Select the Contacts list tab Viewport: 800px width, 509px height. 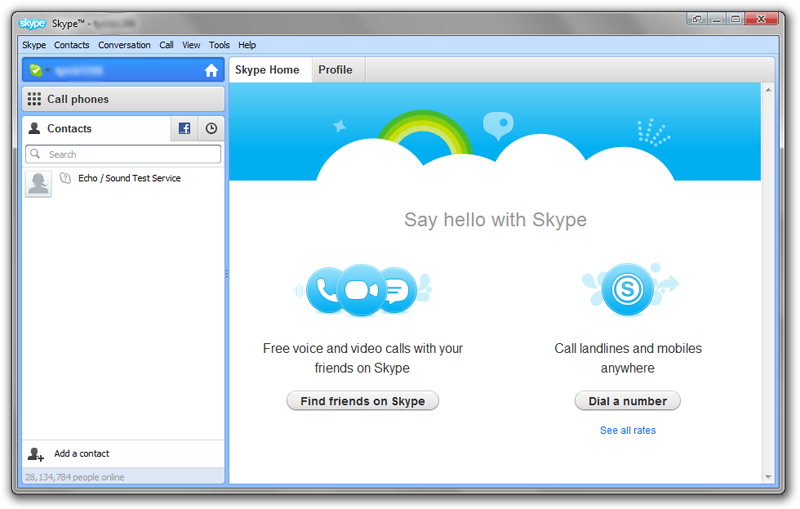pyautogui.click(x=96, y=129)
